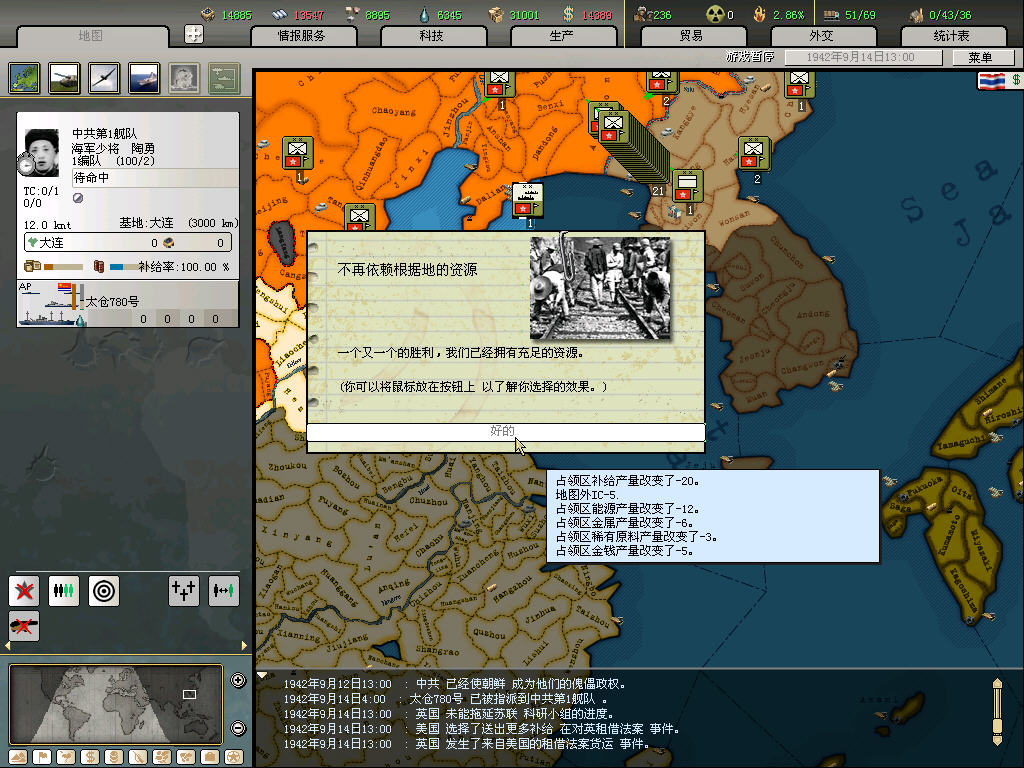This screenshot has height=768, width=1024.
Task: Click the date field 1942年9月14日 to unpause
Action: 851,58
